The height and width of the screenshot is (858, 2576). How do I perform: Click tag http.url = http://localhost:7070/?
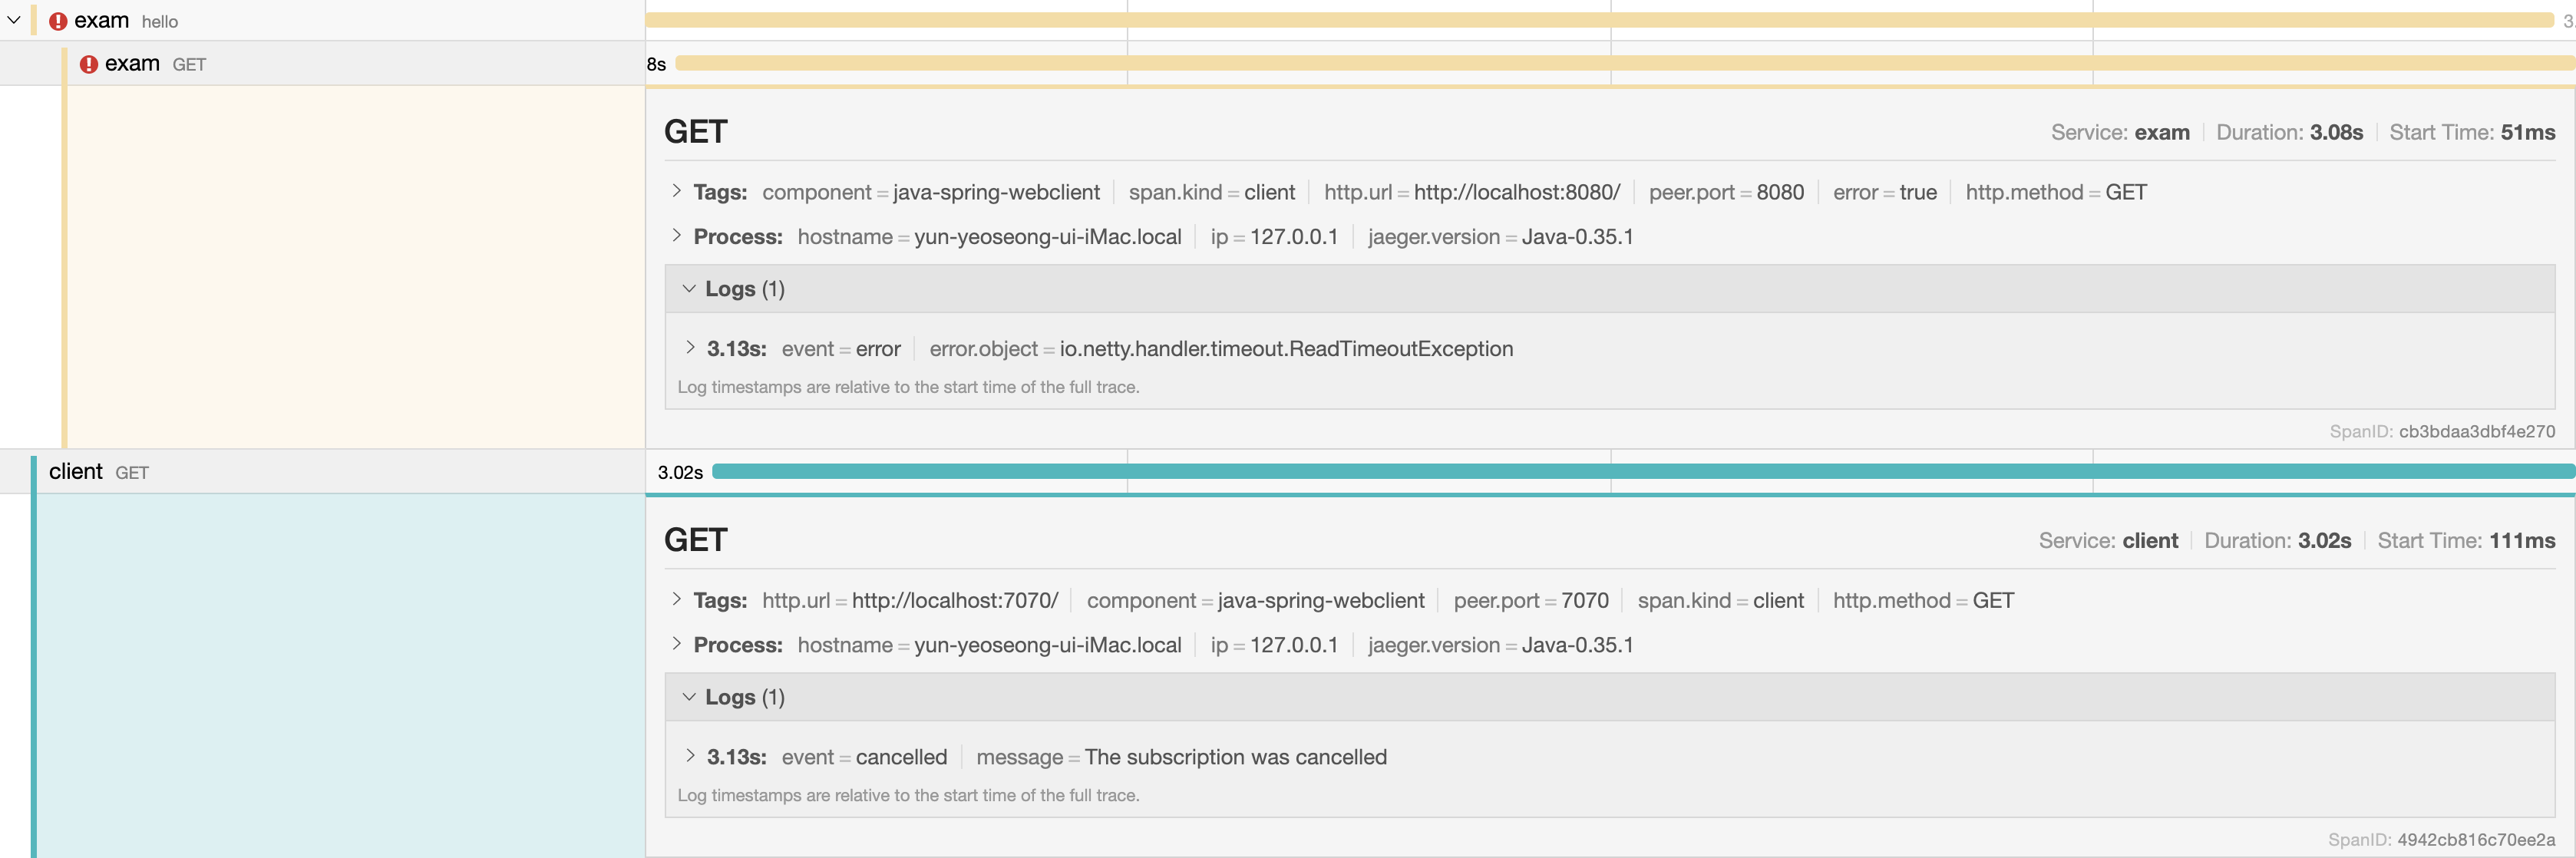click(x=910, y=600)
